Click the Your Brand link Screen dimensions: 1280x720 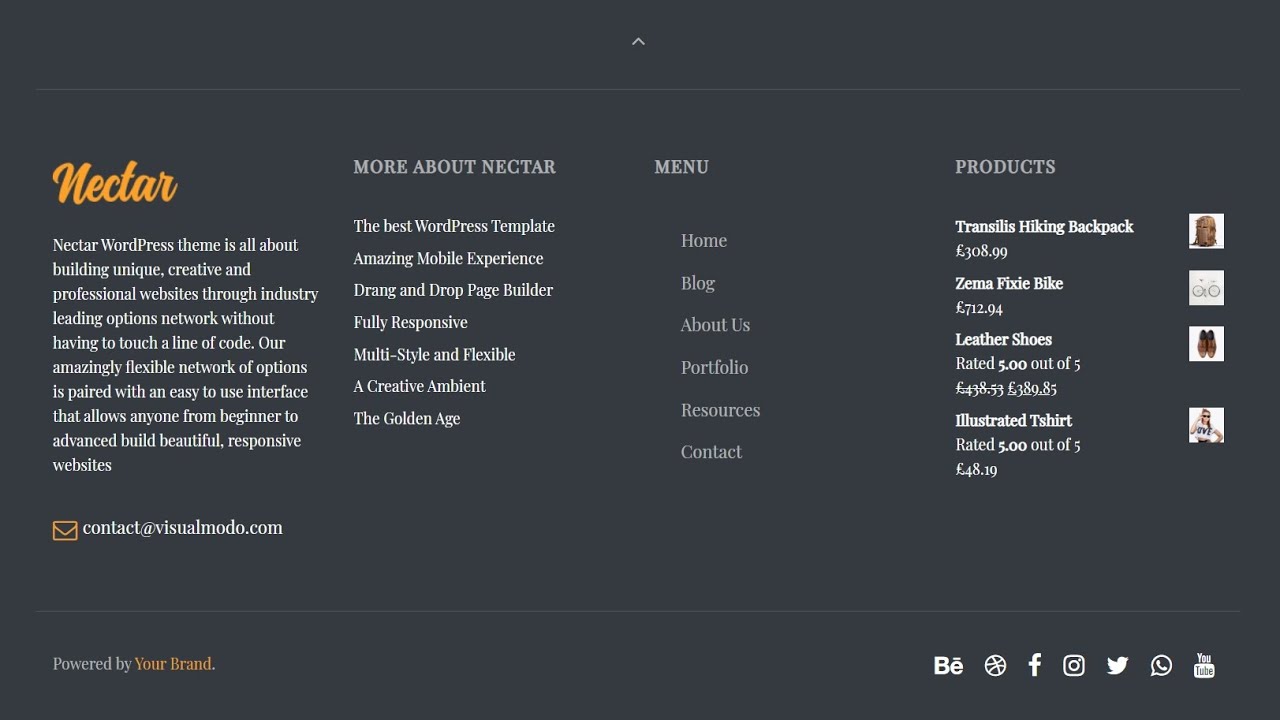tap(173, 664)
